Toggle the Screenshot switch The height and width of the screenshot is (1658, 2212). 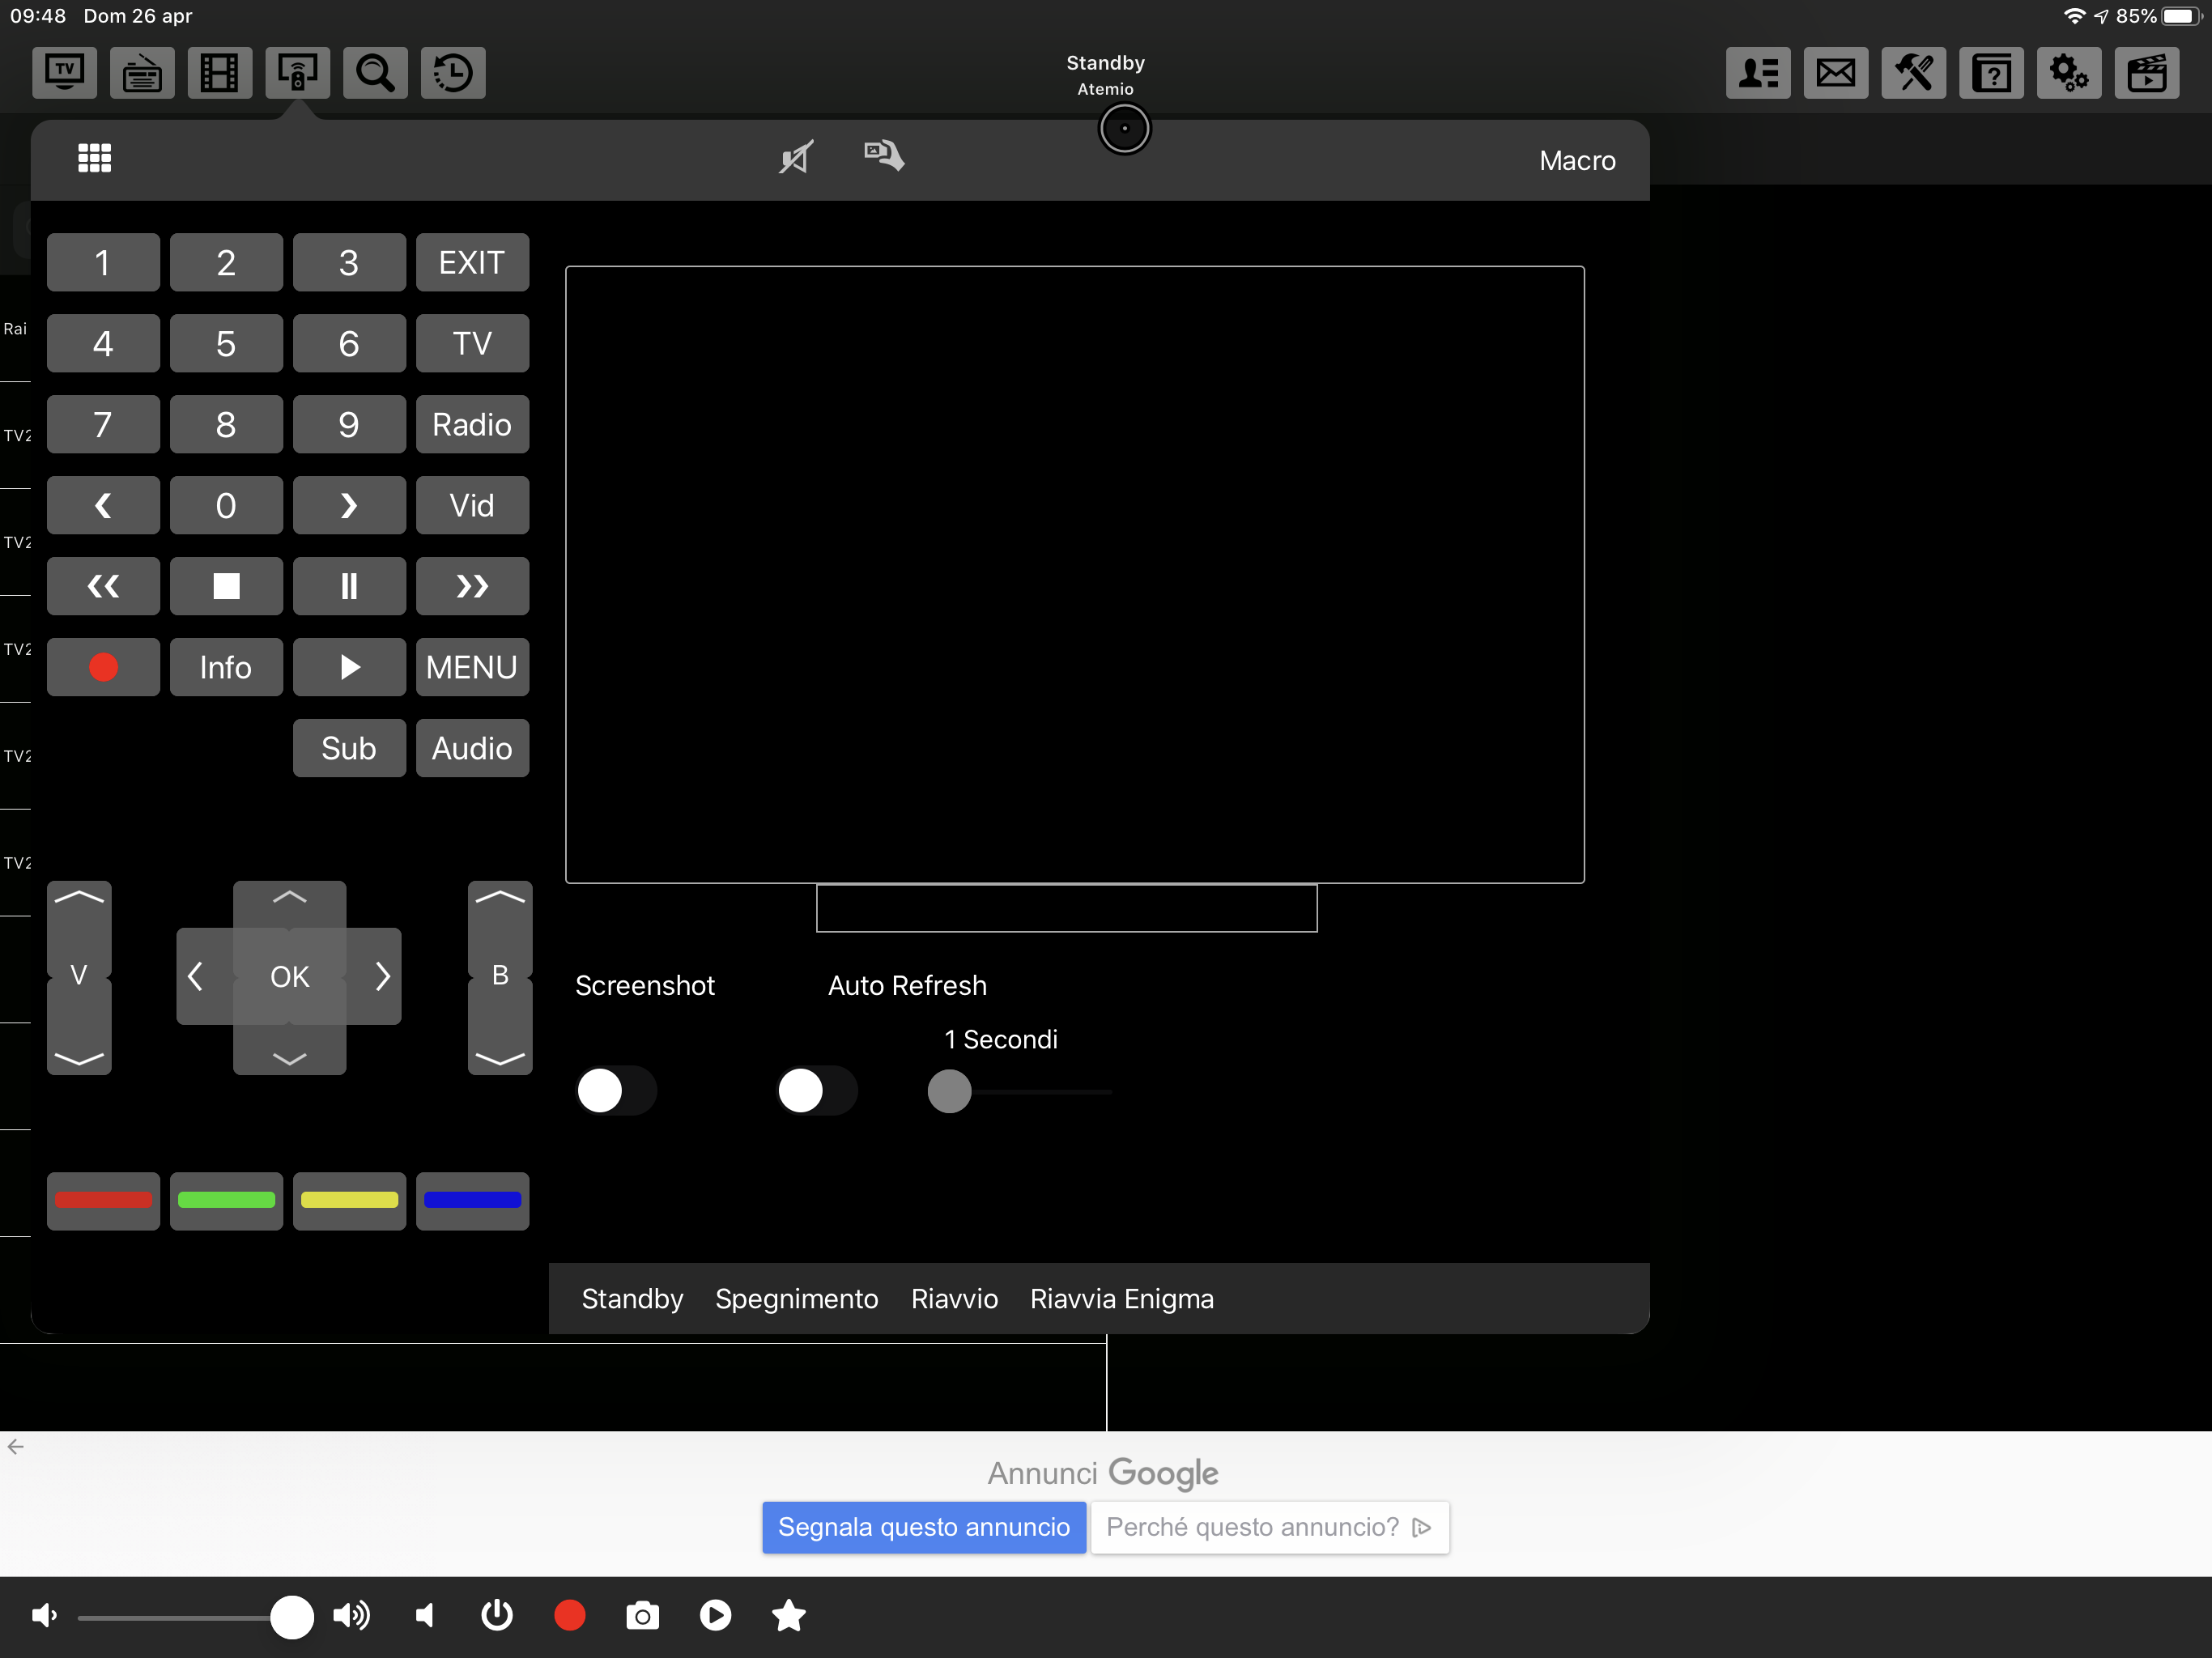coord(616,1090)
